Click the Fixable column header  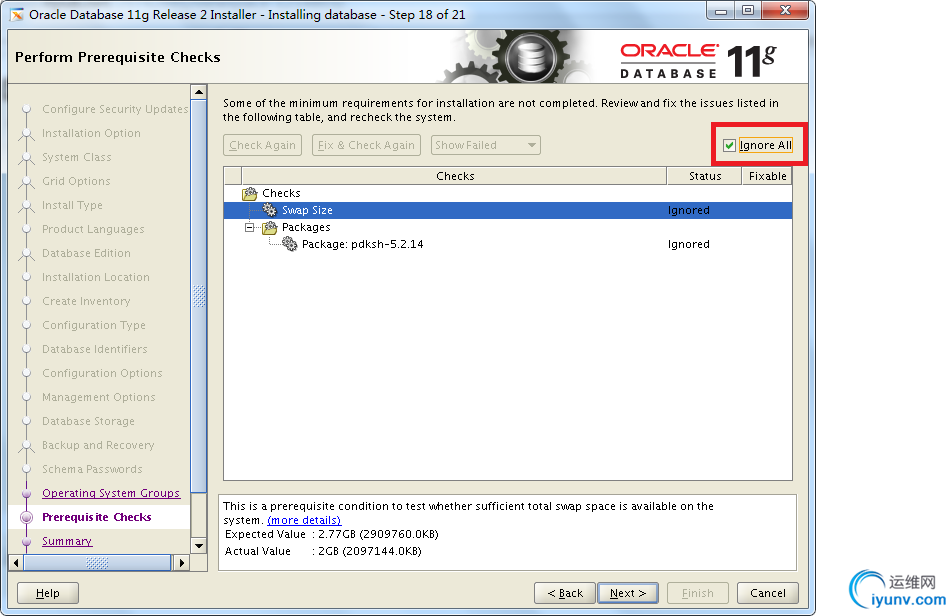point(767,176)
